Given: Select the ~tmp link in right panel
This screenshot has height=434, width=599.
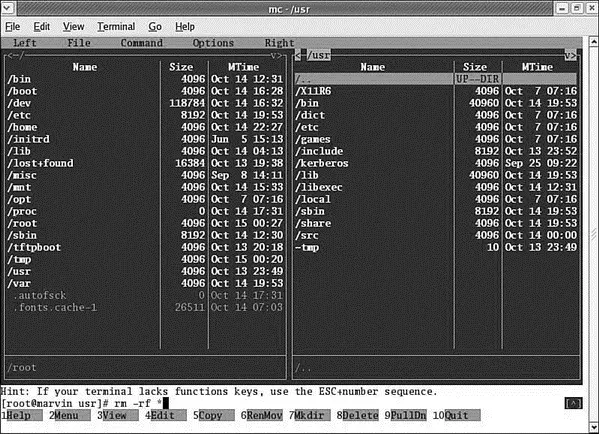Looking at the screenshot, I should (x=435, y=248).
